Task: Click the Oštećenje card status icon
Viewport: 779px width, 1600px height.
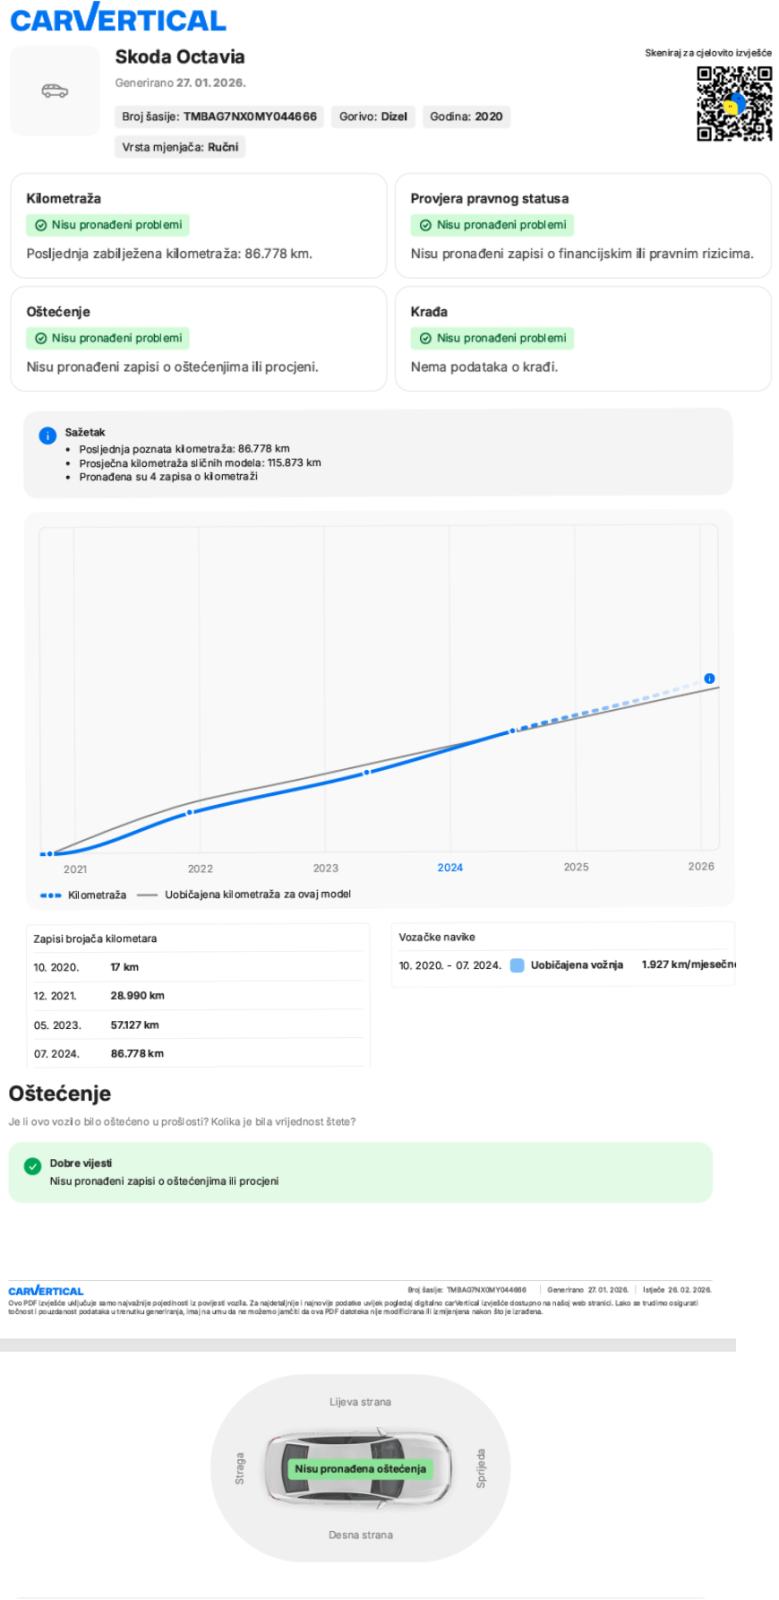Action: 40,338
